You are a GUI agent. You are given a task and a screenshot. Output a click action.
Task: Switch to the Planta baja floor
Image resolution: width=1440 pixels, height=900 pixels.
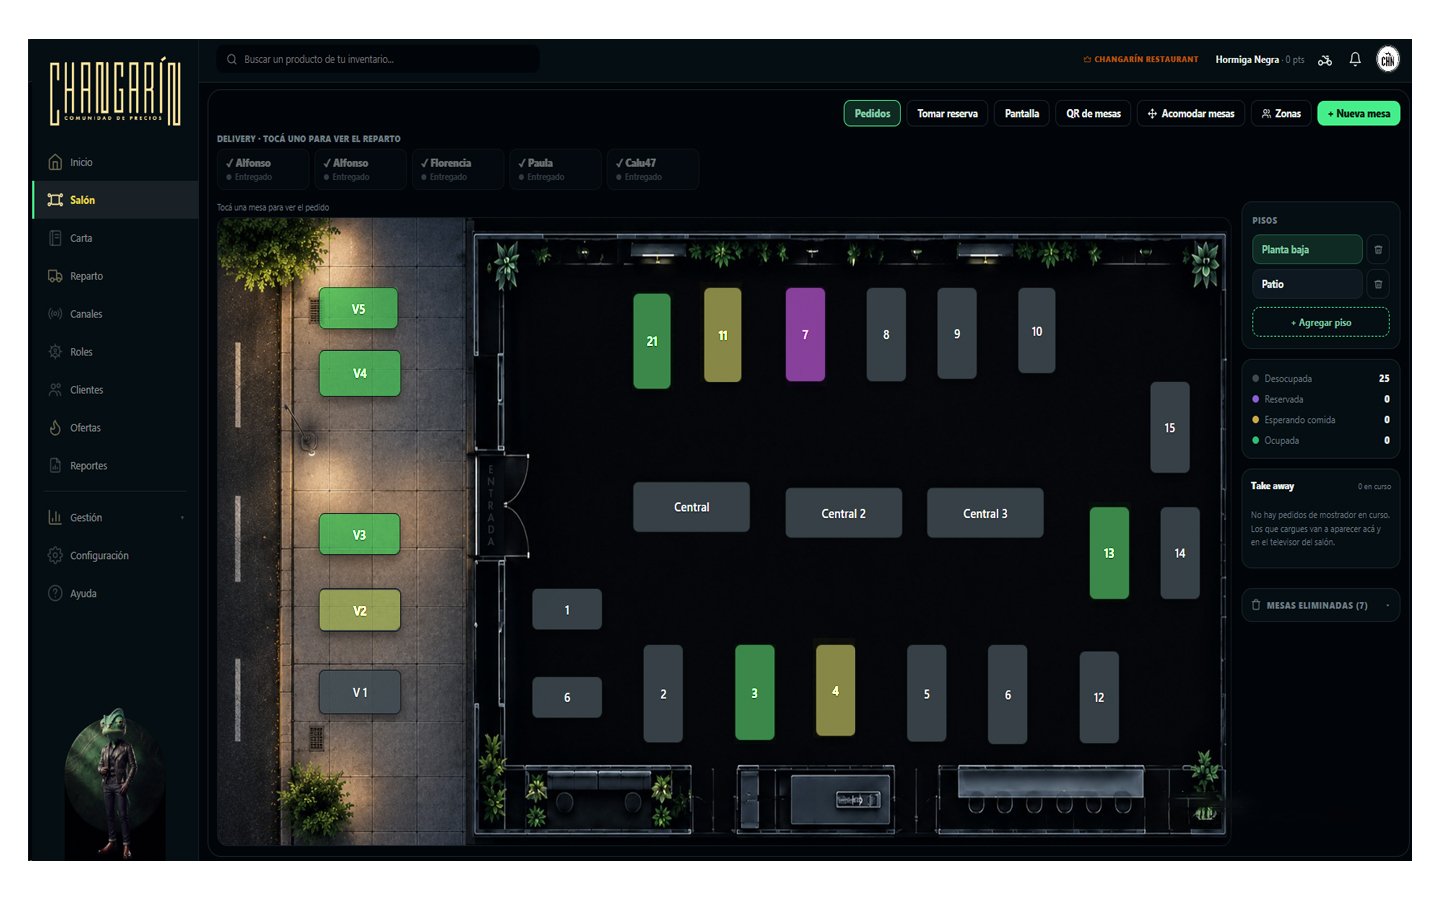[1307, 250]
